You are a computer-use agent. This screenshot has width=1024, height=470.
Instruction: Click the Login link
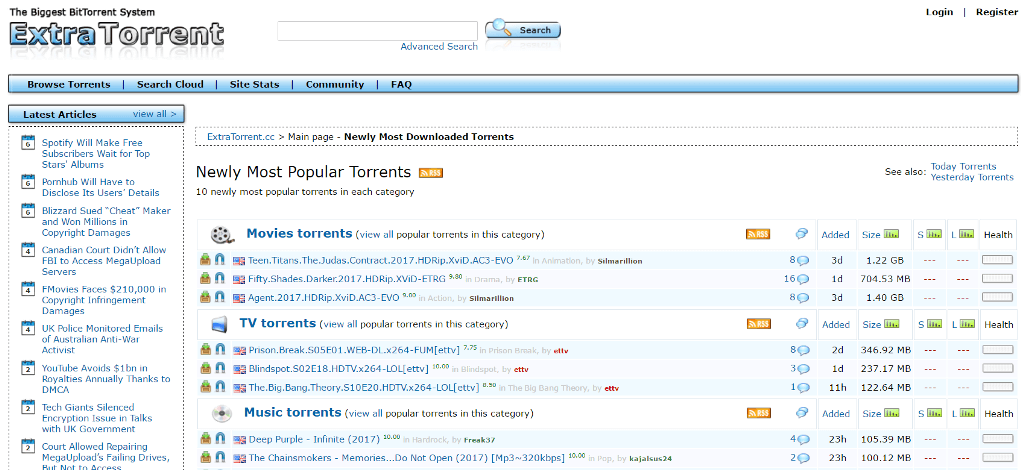[x=939, y=12]
